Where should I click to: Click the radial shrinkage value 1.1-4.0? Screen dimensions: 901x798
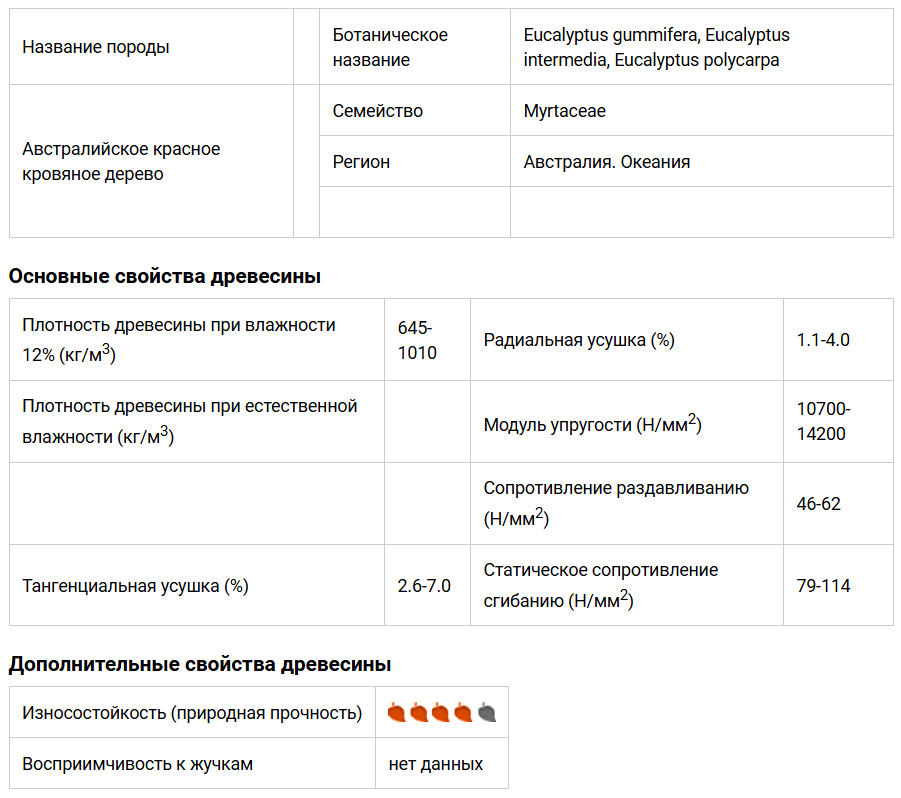pyautogui.click(x=823, y=340)
